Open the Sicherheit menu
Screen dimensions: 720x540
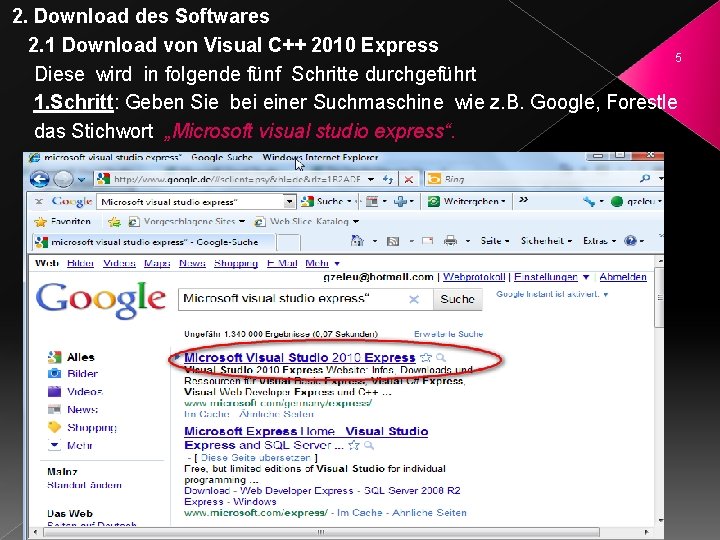click(x=546, y=241)
